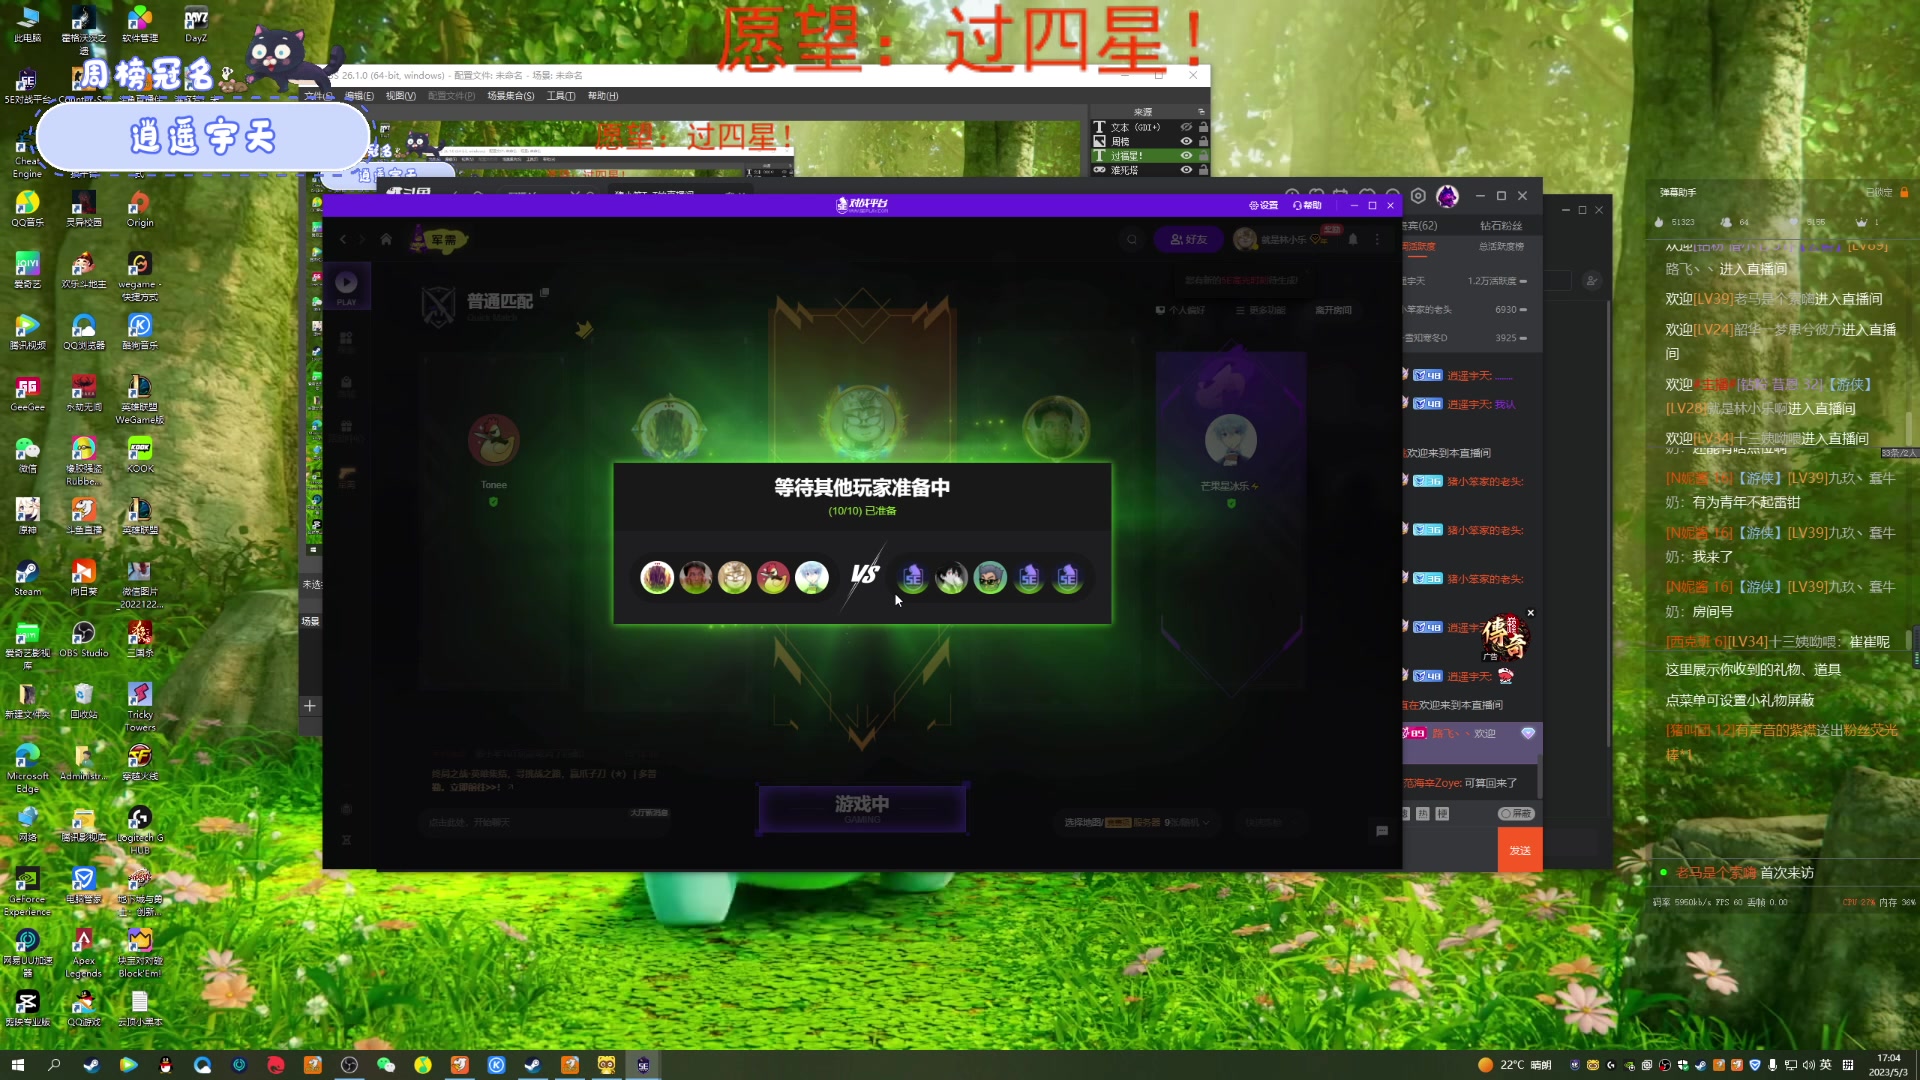This screenshot has height=1080, width=1920.
Task: Open the three-dot more menu in 5E platform
Action: (x=1377, y=239)
